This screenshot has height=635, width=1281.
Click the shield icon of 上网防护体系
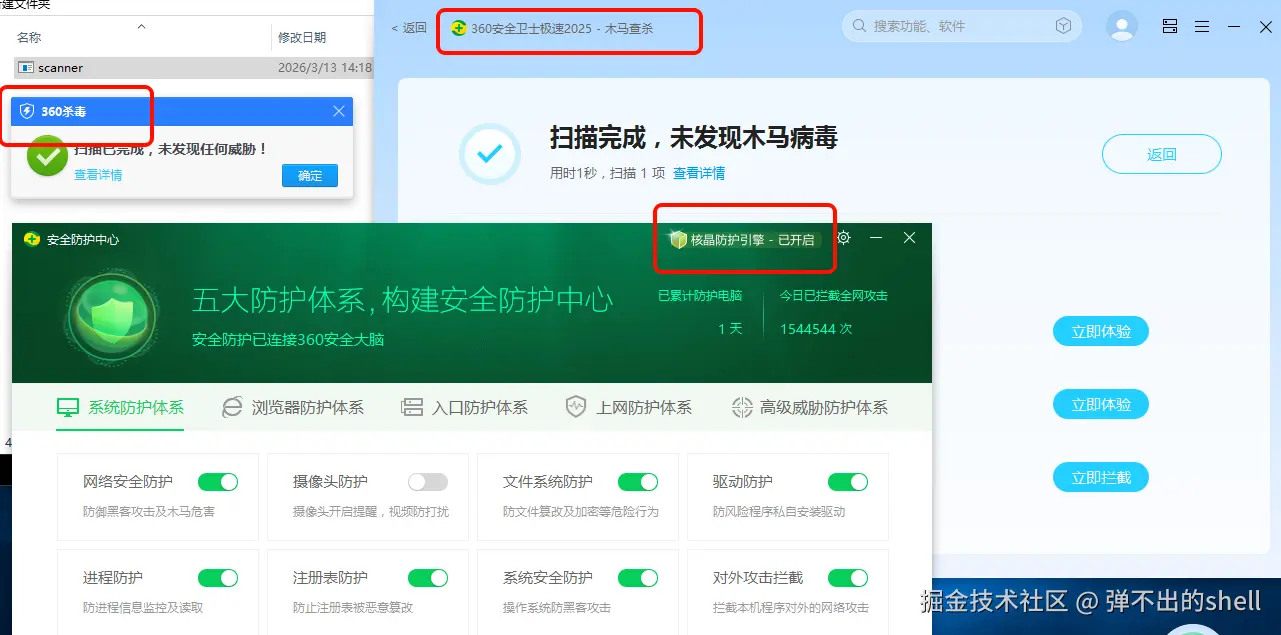pyautogui.click(x=576, y=407)
